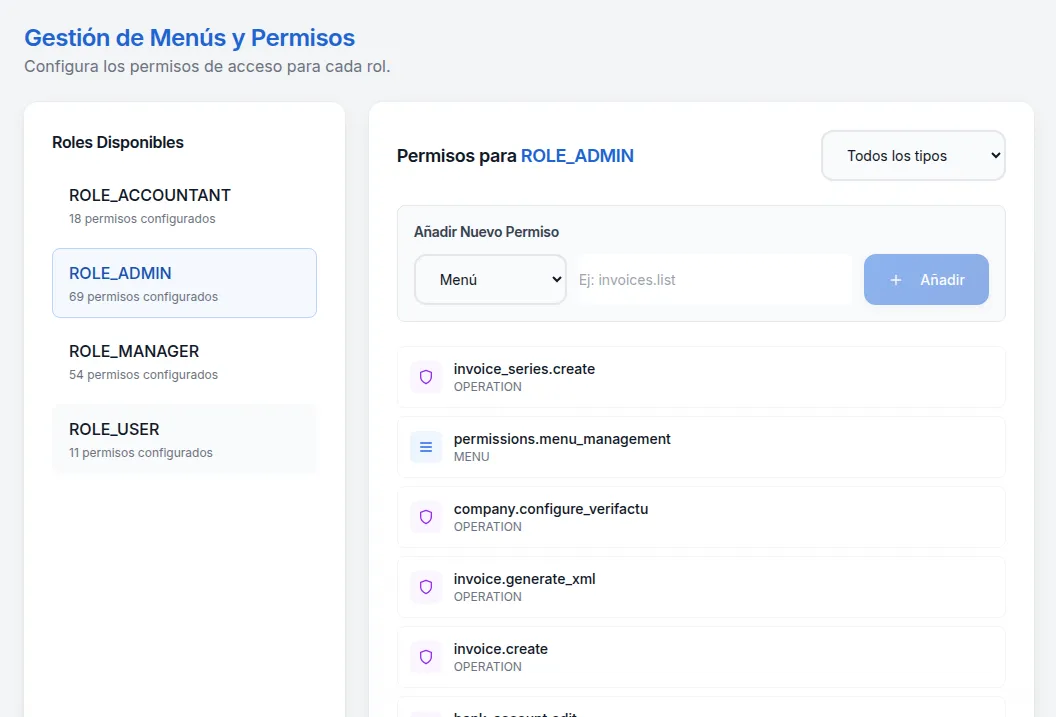The height and width of the screenshot is (717, 1056).
Task: Select the invoice_series.create permission row
Action: (700, 377)
